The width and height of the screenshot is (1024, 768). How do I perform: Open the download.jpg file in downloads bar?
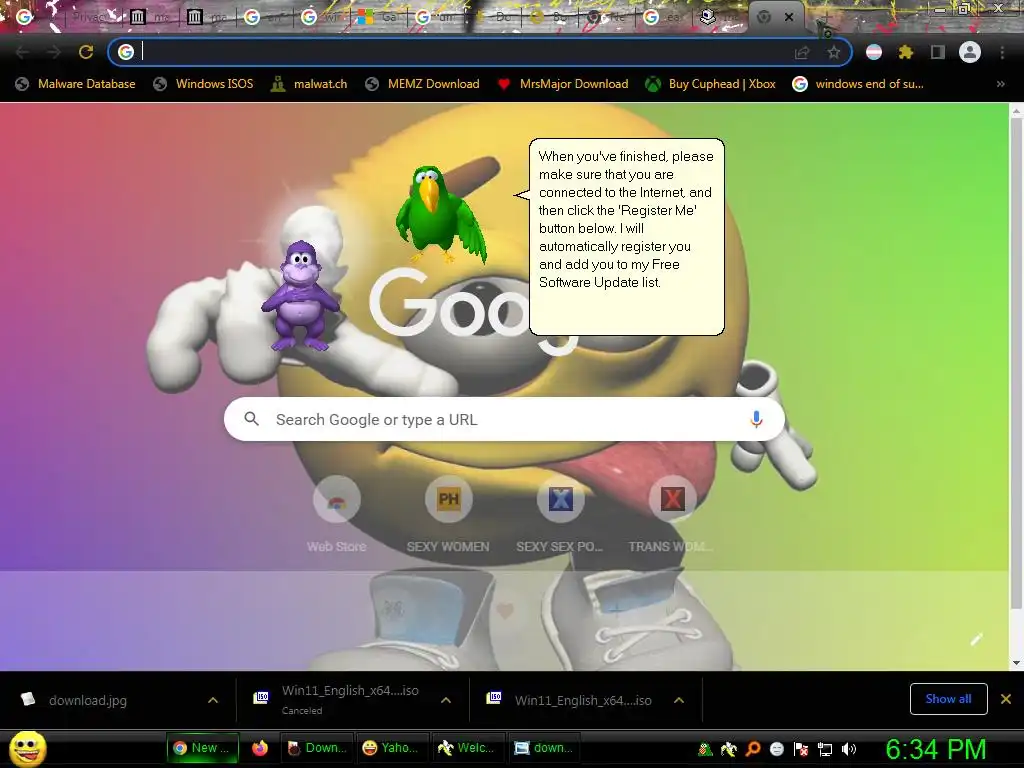pyautogui.click(x=88, y=700)
